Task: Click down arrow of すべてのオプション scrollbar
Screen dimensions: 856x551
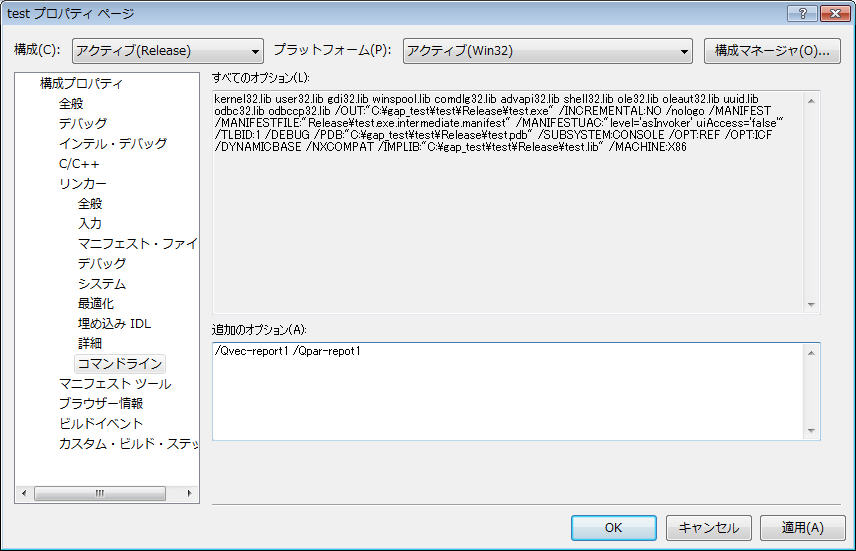Action: [811, 305]
